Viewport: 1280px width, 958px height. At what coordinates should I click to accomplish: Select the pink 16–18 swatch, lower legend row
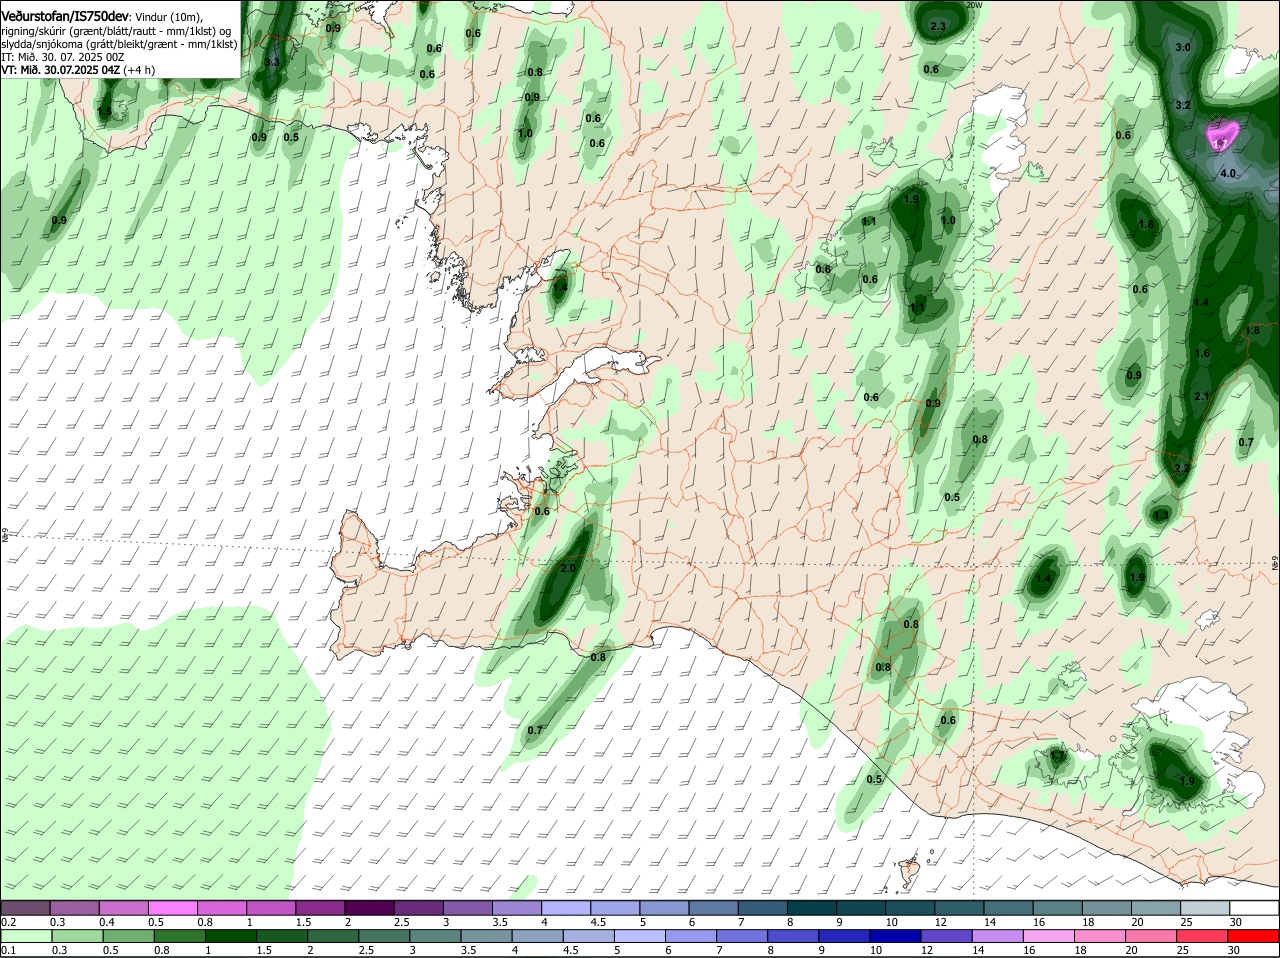coord(1051,936)
